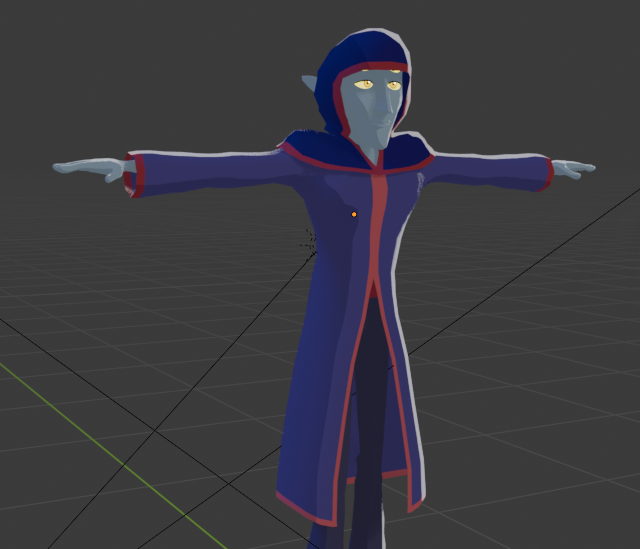Click the 3D cursor crosshair beside the robe
Screen dimensions: 640x549
coord(309,245)
